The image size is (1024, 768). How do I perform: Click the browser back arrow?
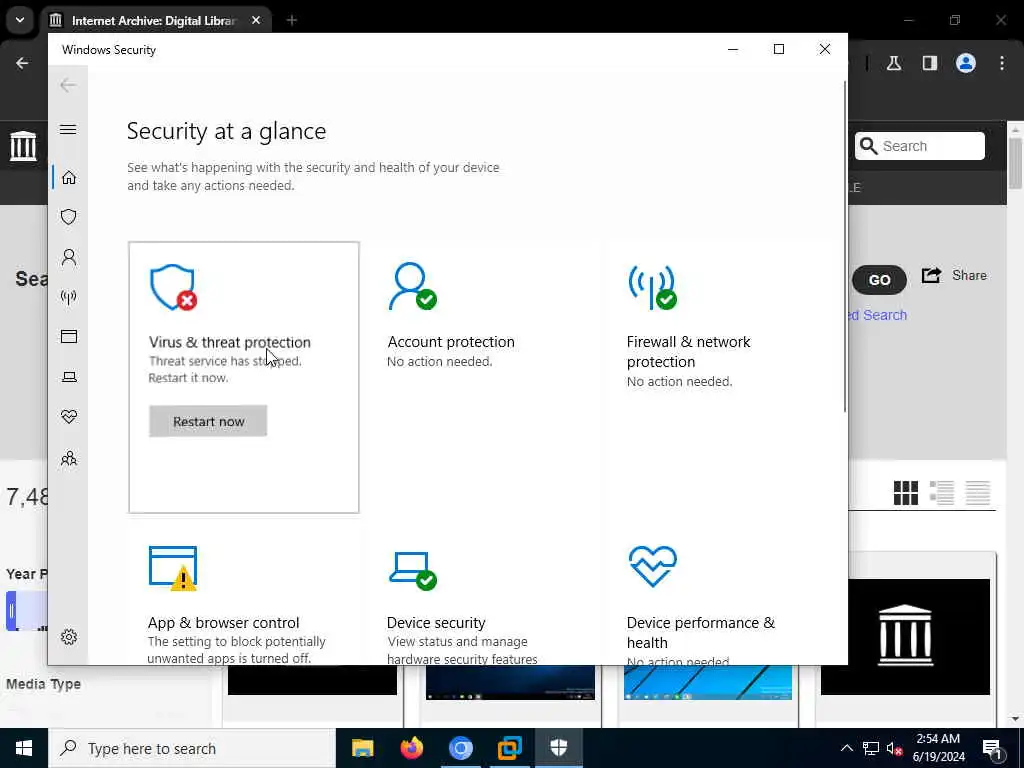pyautogui.click(x=22, y=63)
